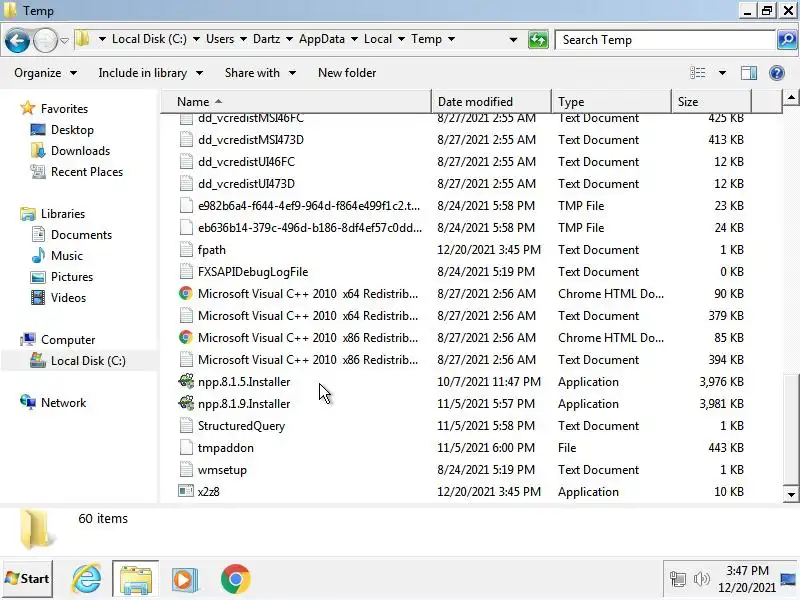Viewport: 800px width, 600px height.
Task: Open the address bar previous locations dropdown
Action: click(x=513, y=39)
